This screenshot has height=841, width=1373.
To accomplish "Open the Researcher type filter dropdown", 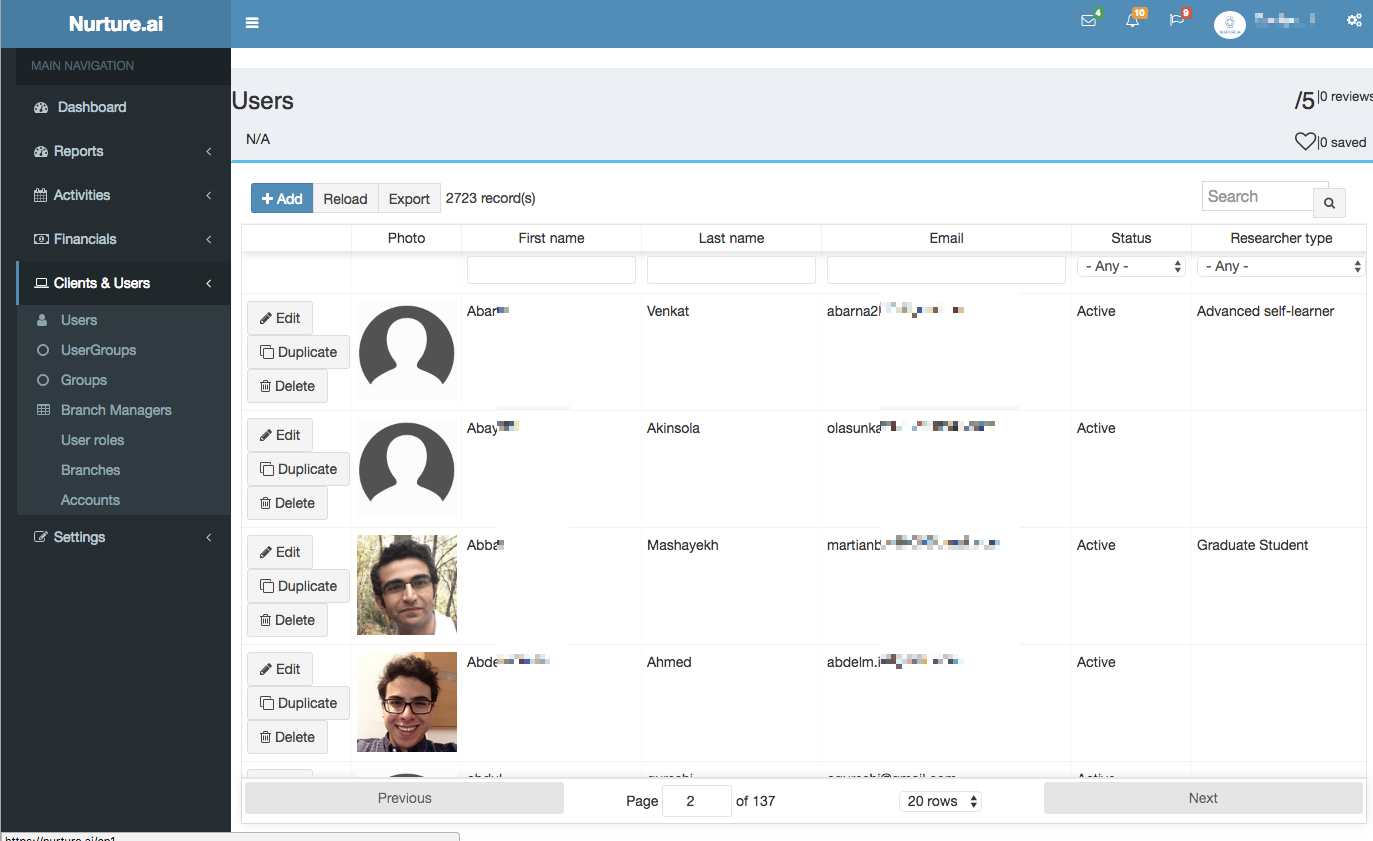I will click(x=1282, y=267).
